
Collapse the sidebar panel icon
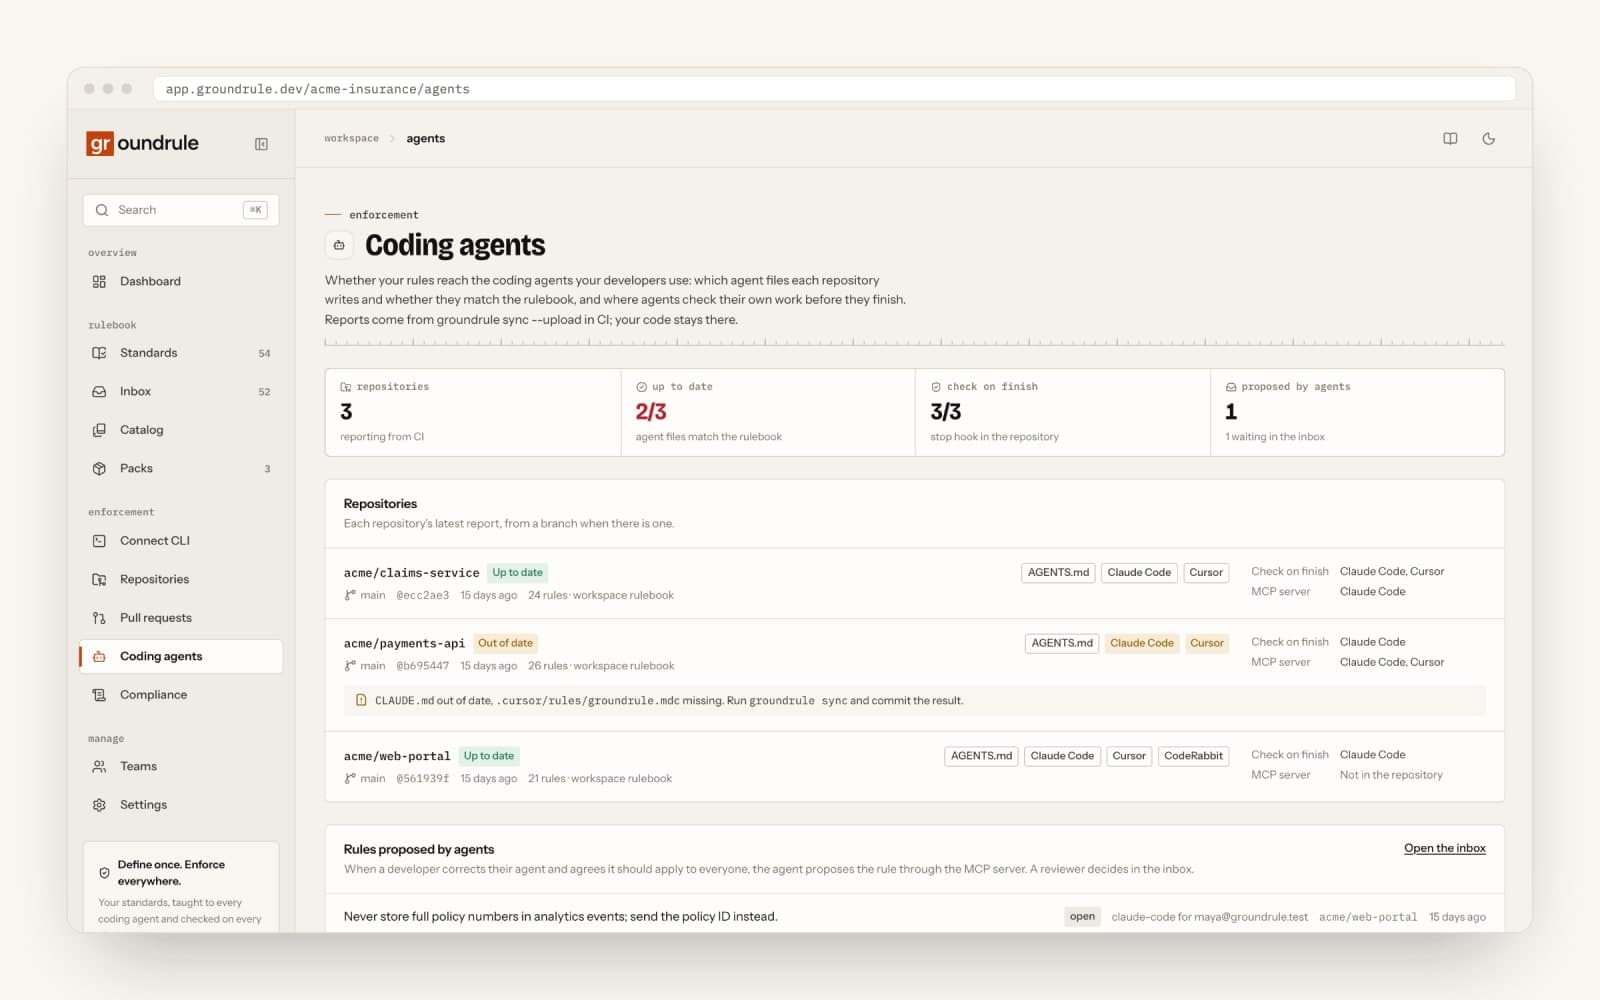click(x=261, y=144)
